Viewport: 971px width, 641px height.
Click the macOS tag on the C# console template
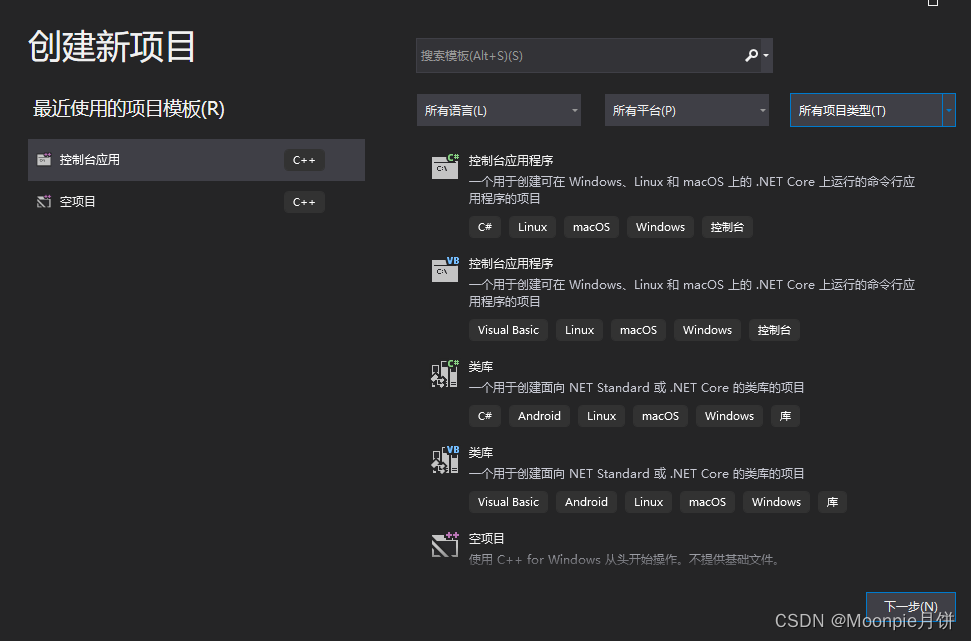point(591,227)
